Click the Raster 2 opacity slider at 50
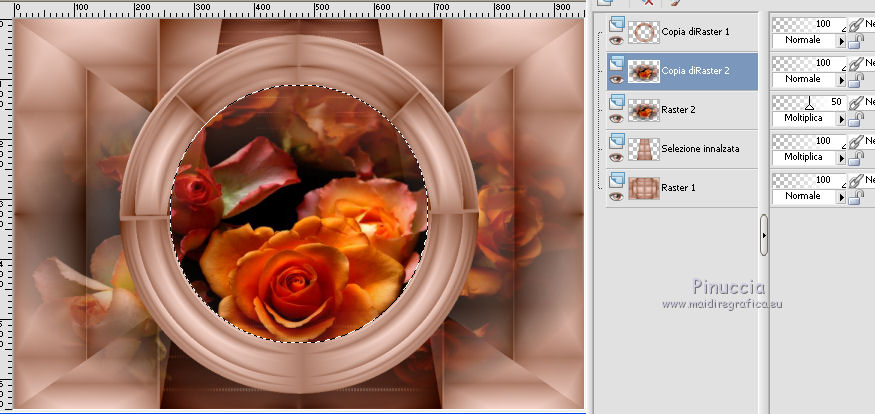The image size is (875, 414). click(x=809, y=102)
